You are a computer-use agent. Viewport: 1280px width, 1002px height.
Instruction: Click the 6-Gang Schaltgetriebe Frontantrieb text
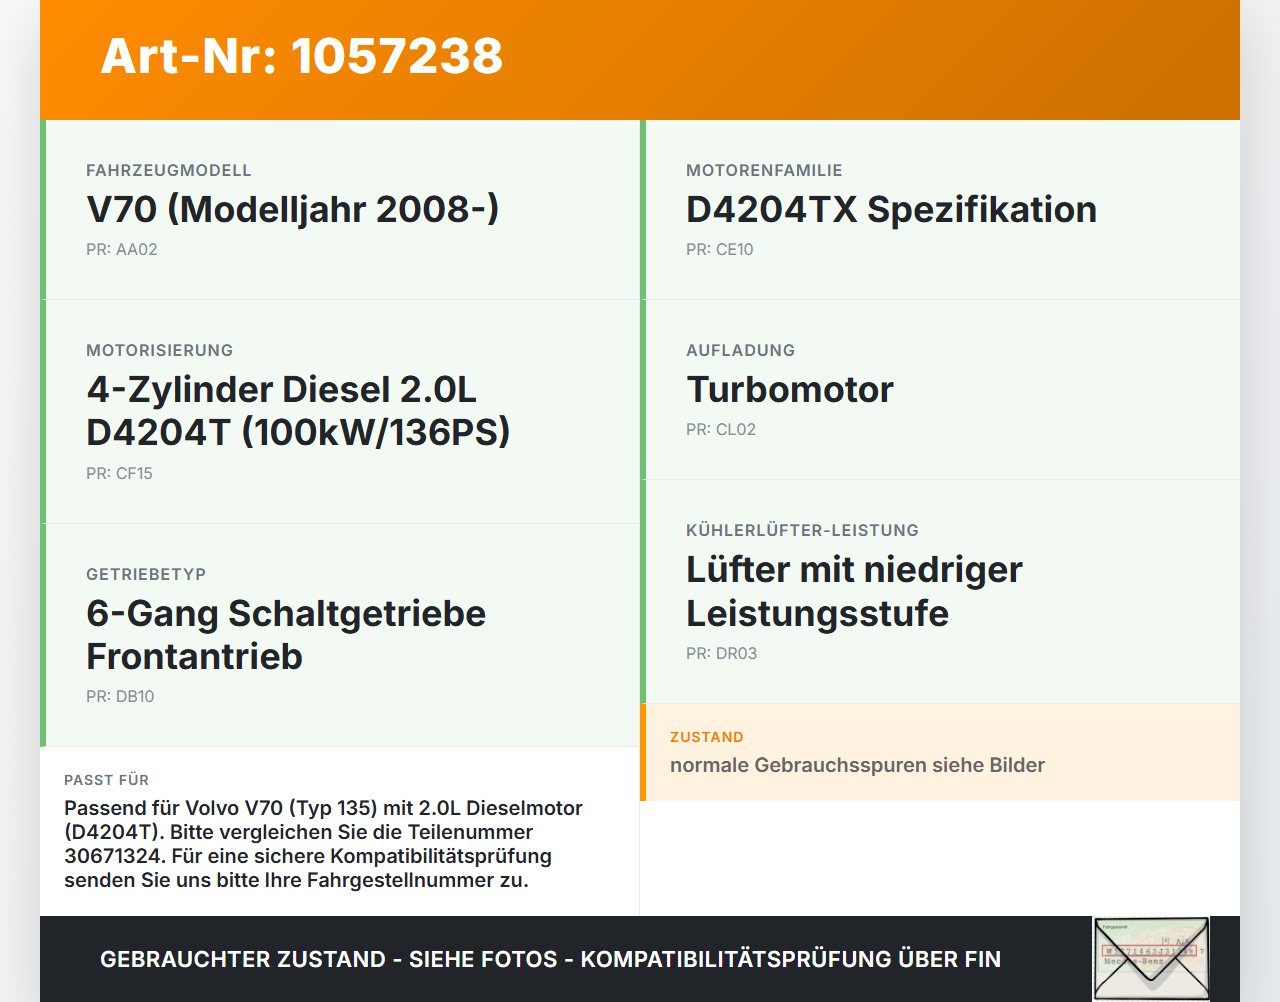point(286,635)
